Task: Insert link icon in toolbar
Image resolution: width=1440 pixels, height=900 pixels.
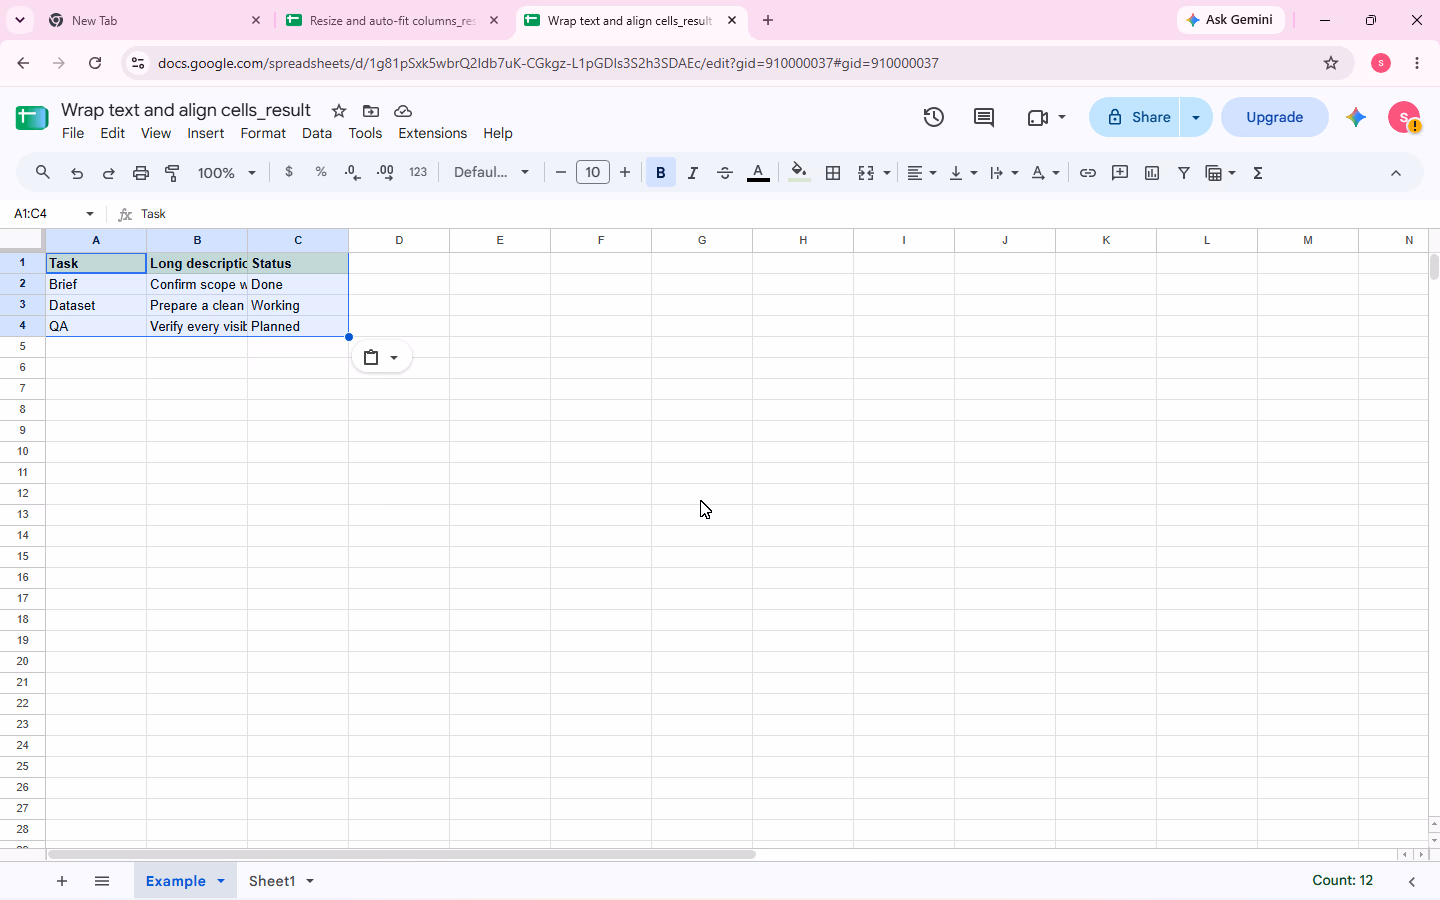Action: 1088,173
